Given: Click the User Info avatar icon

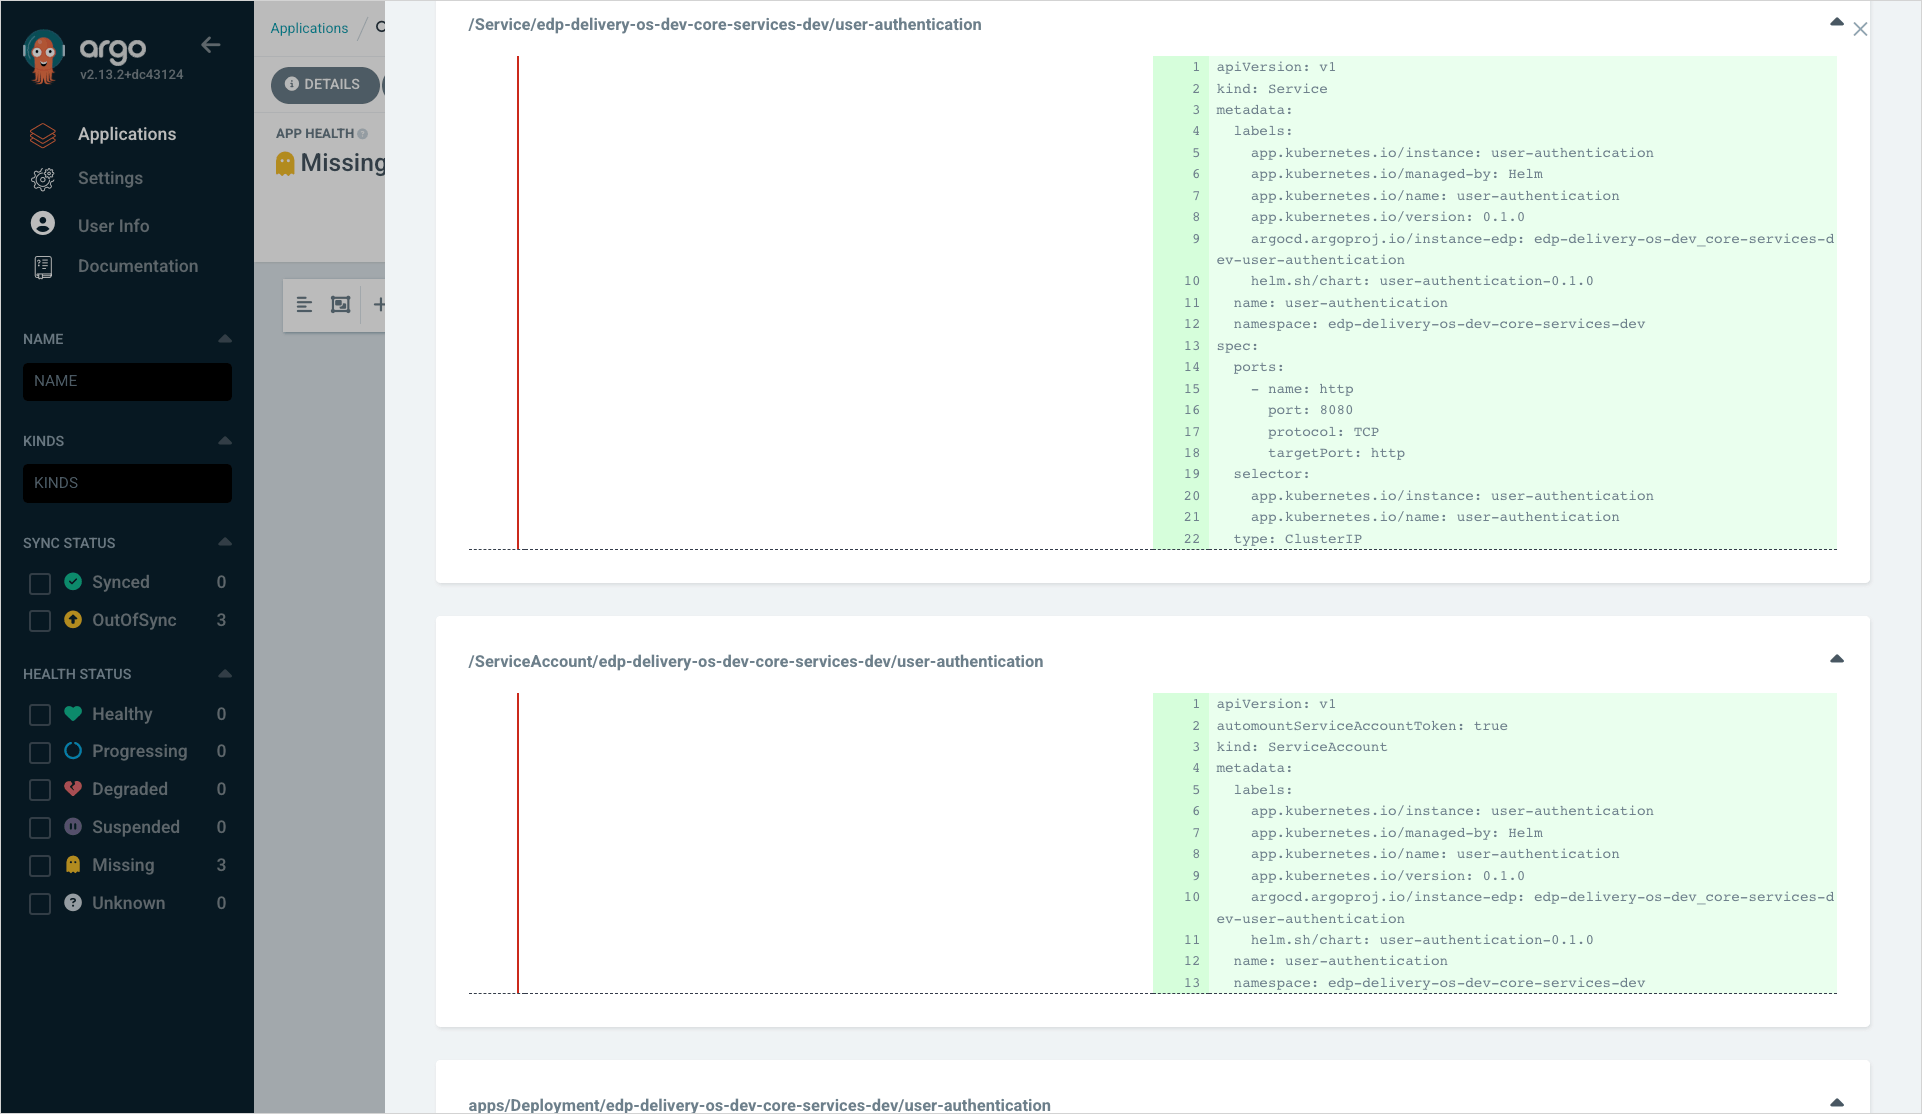Looking at the screenshot, I should [42, 224].
